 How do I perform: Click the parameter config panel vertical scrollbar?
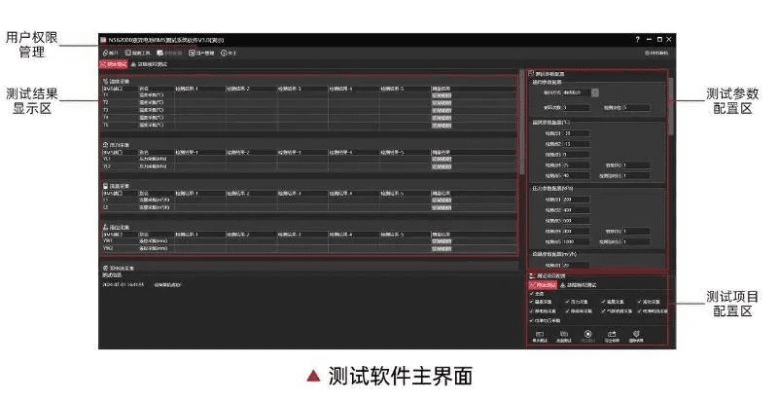coord(671,107)
